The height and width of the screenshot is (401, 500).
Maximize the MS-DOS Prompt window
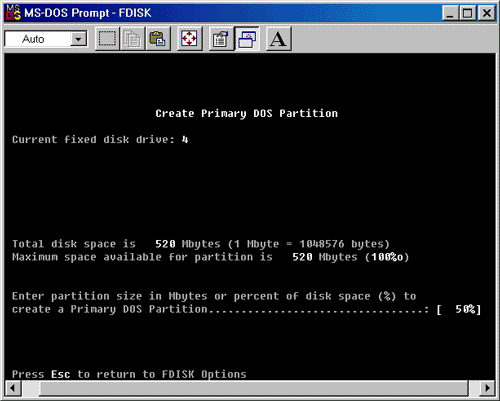(x=468, y=14)
